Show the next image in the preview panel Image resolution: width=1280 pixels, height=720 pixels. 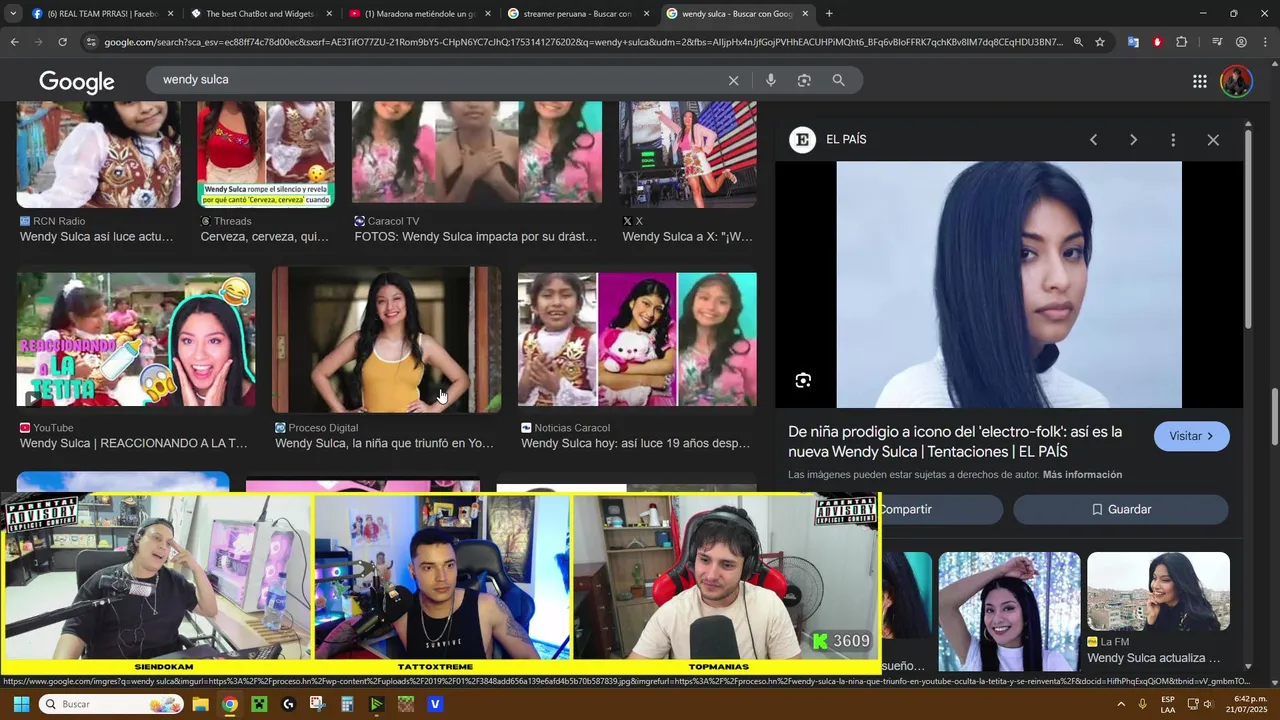tap(1133, 140)
